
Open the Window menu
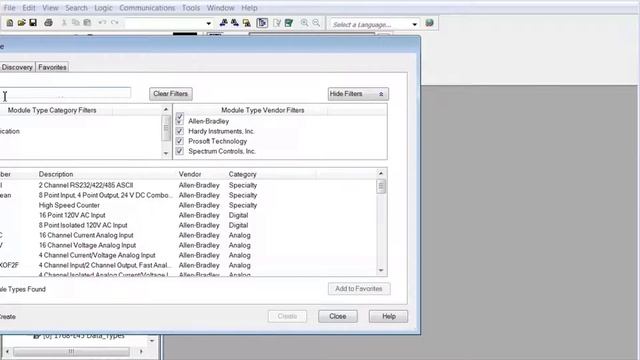click(x=220, y=8)
